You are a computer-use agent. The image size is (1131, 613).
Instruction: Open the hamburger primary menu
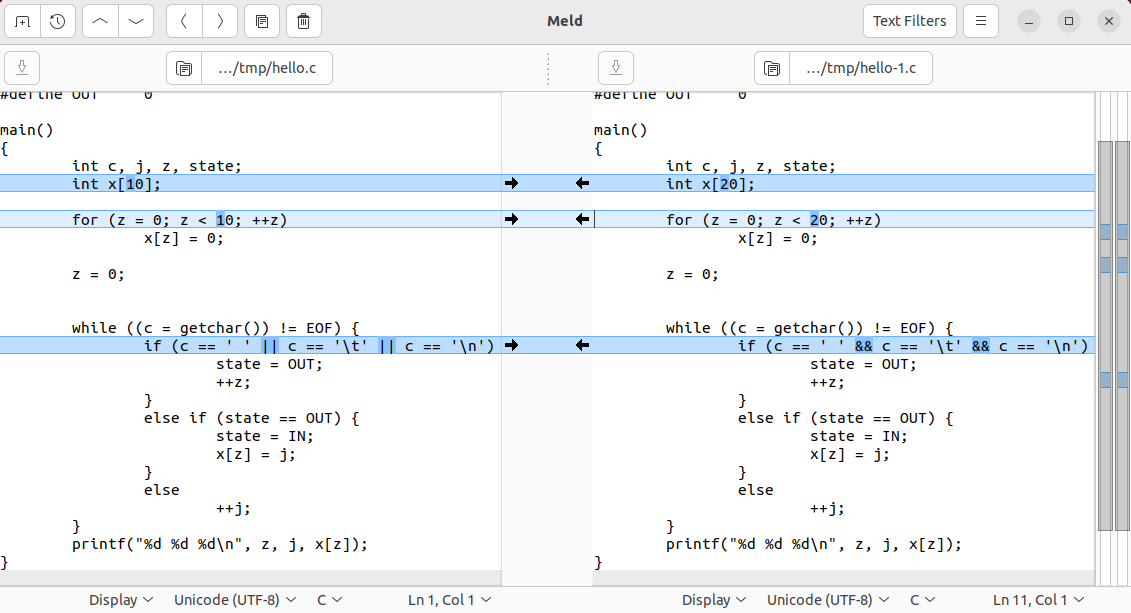981,20
